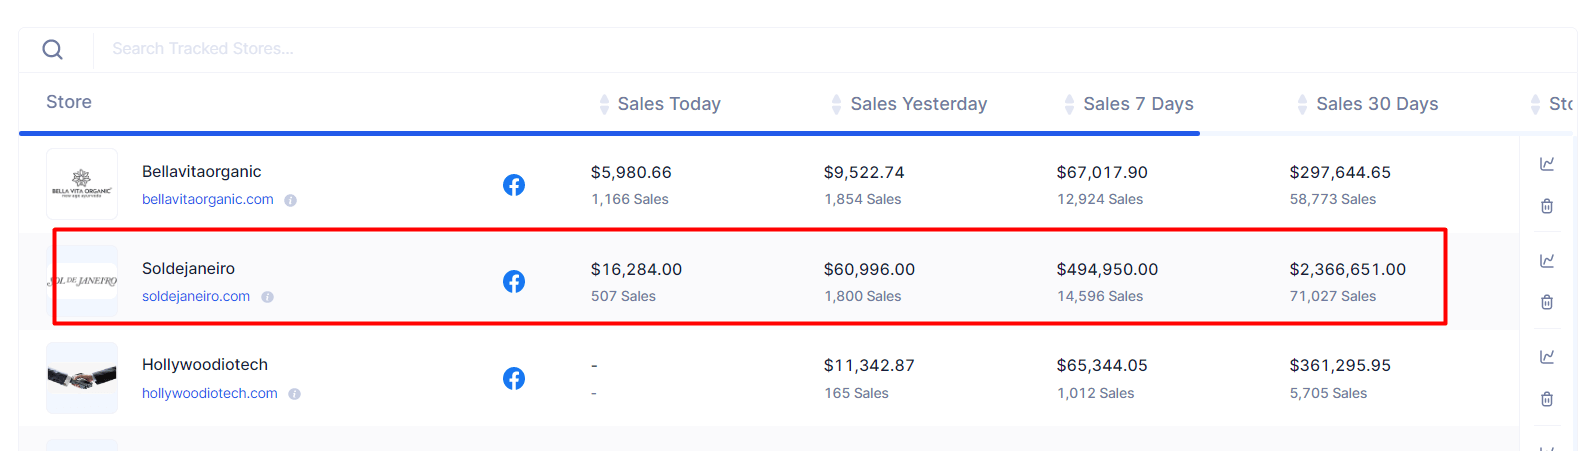The width and height of the screenshot is (1586, 451).
Task: Sort by Sales 30 Days column
Action: tap(1376, 104)
